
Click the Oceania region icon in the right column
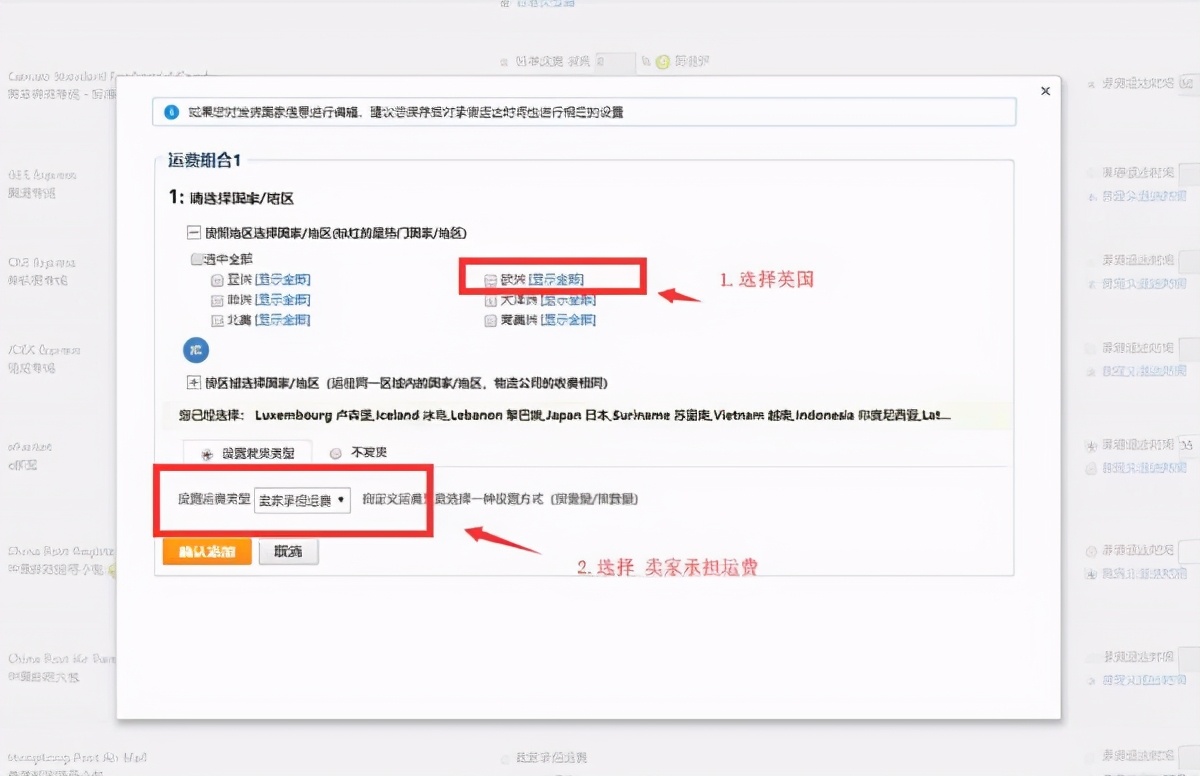point(490,300)
